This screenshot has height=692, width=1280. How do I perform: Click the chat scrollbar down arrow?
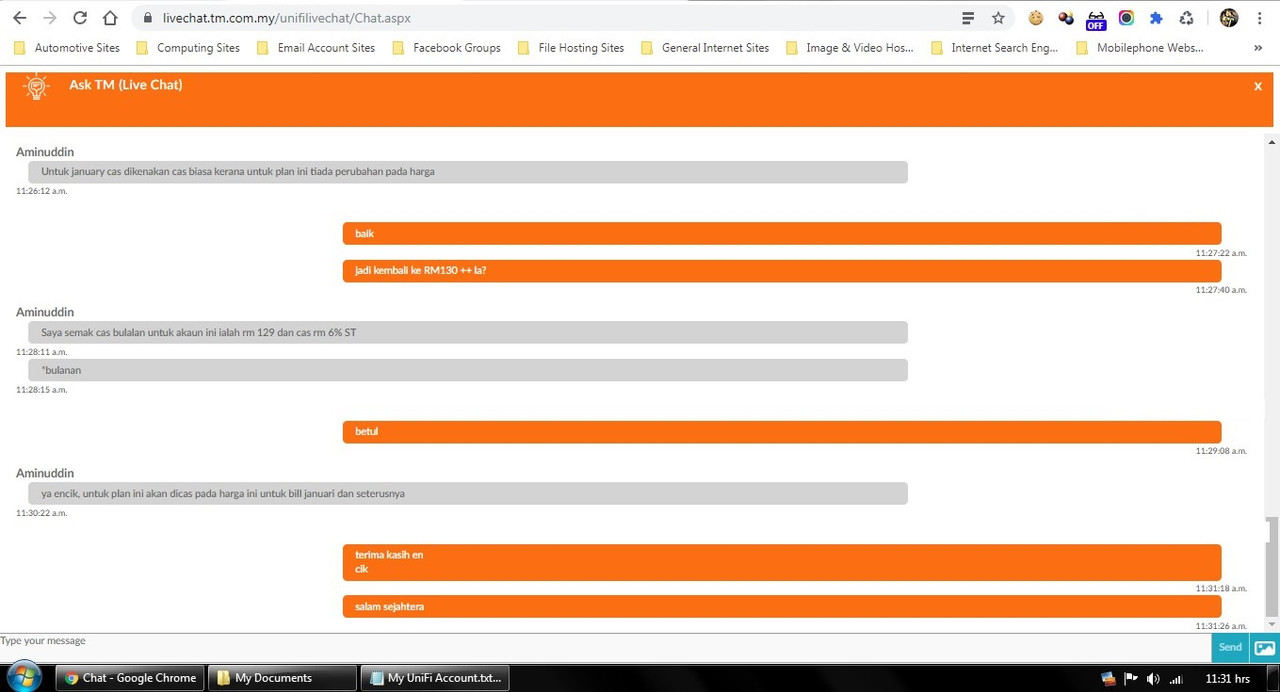1272,624
